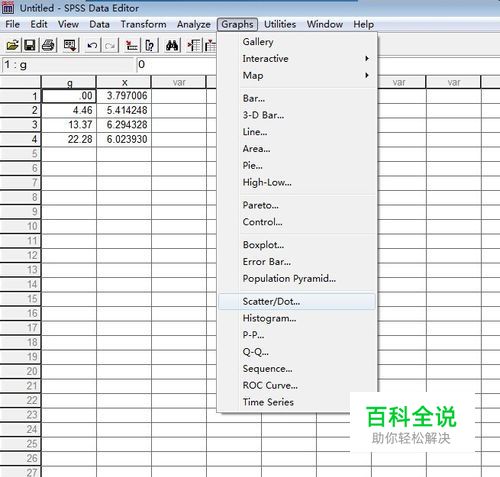500x477 pixels.
Task: Open the Dialog Recall toolbar icon
Action: tap(70, 45)
